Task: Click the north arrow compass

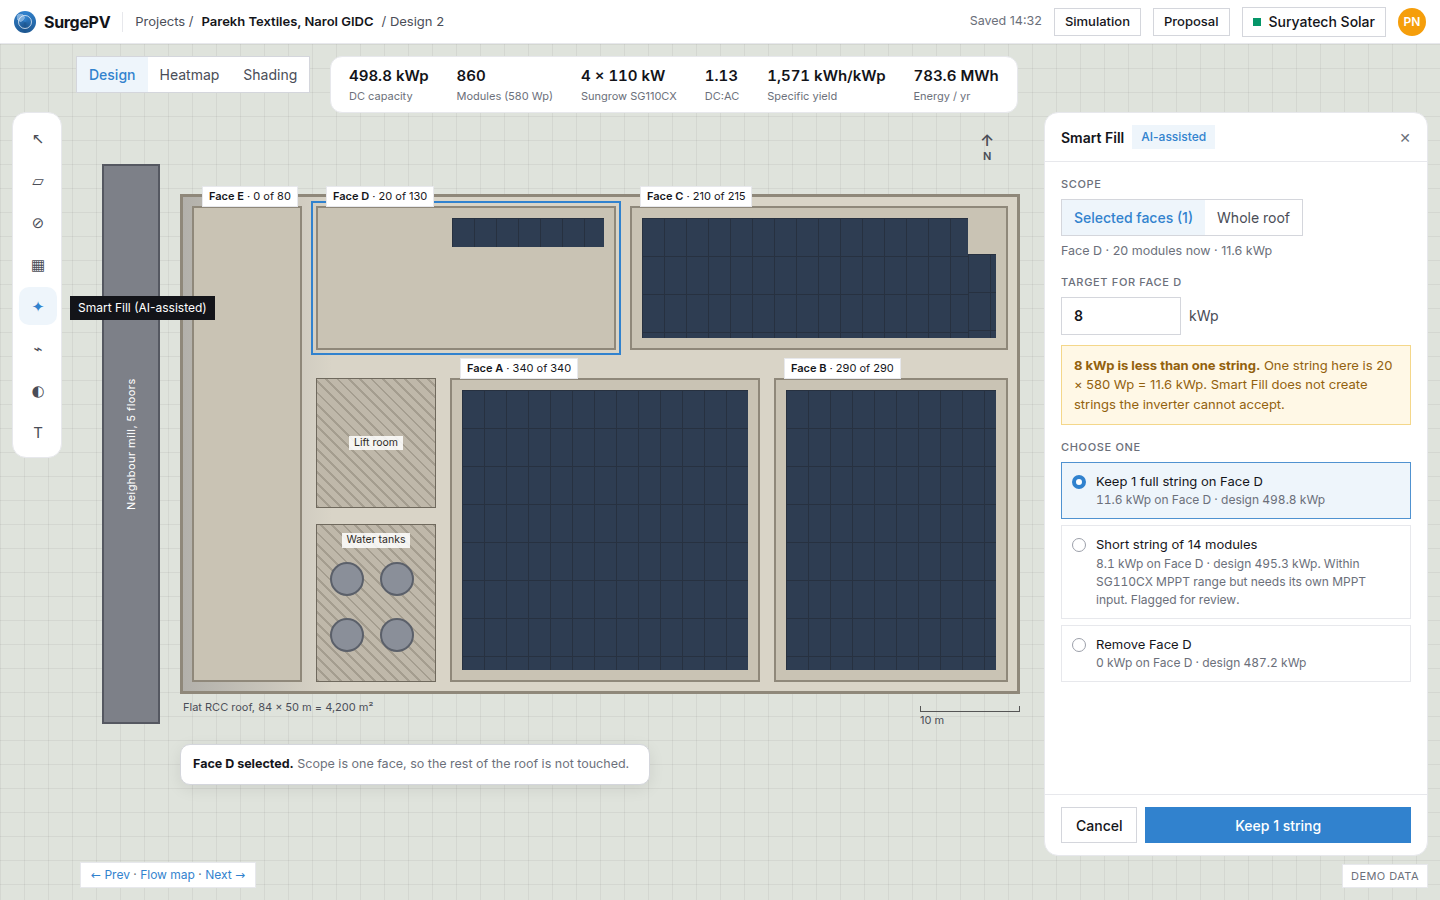Action: pos(987,147)
